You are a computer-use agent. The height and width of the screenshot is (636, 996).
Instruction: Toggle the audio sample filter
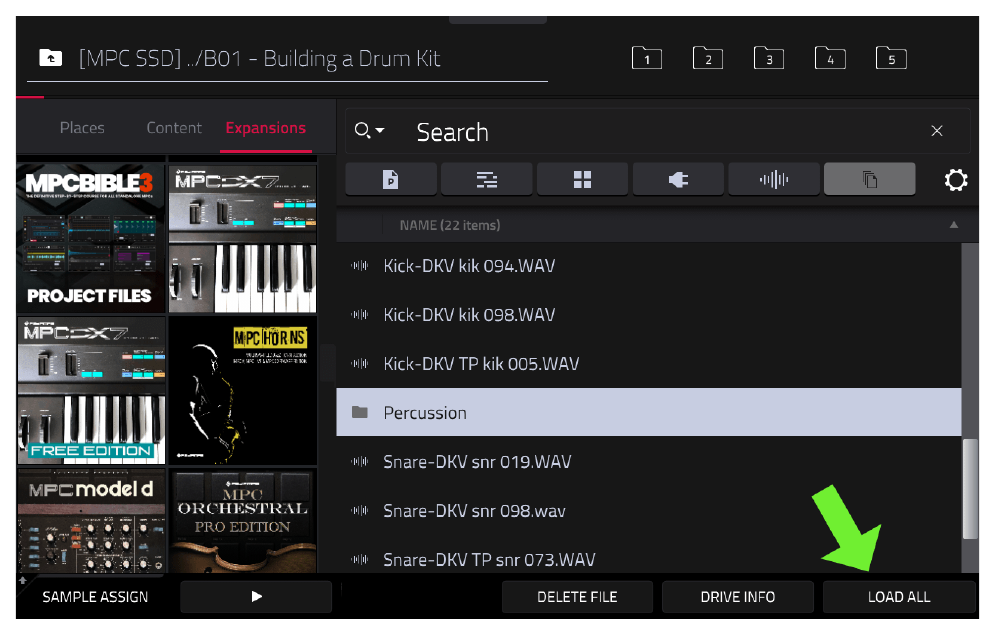[774, 179]
